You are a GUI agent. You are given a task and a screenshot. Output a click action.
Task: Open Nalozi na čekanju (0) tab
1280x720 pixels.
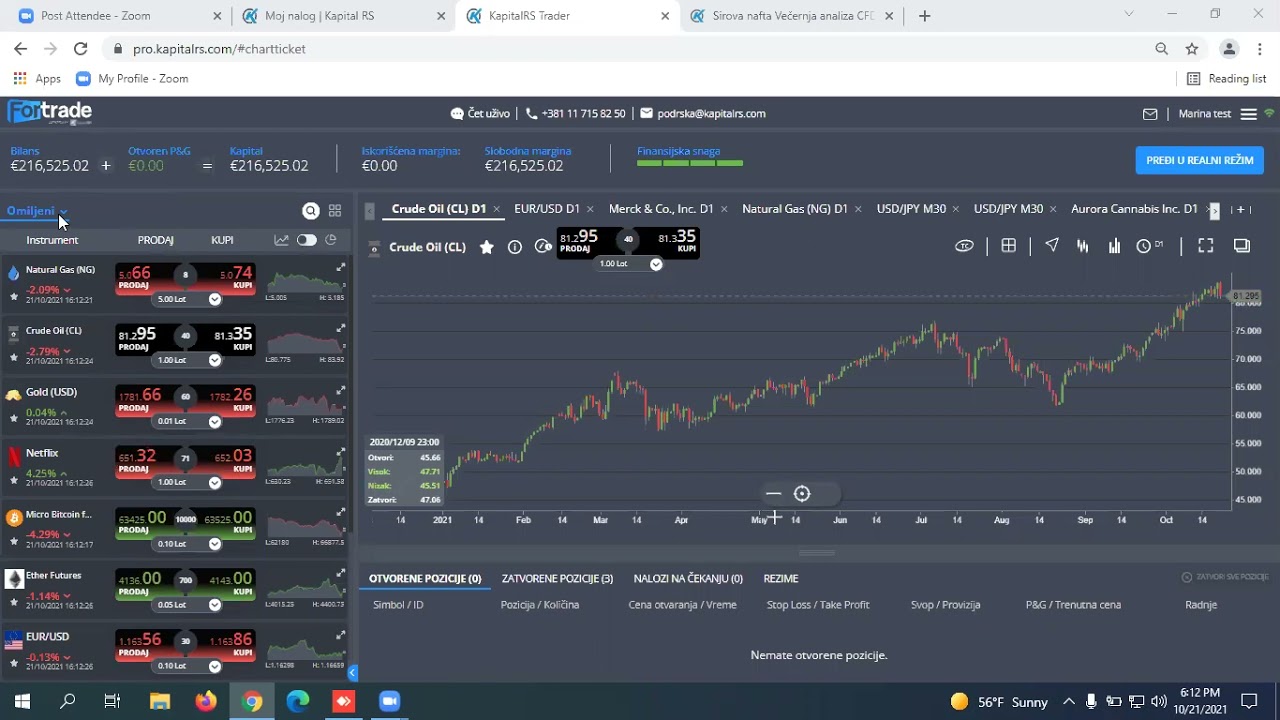click(688, 578)
